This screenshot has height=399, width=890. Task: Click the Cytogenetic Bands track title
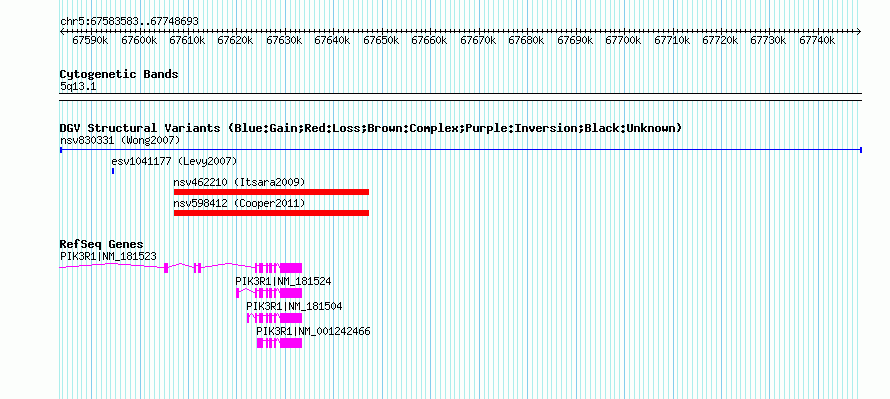[x=119, y=74]
